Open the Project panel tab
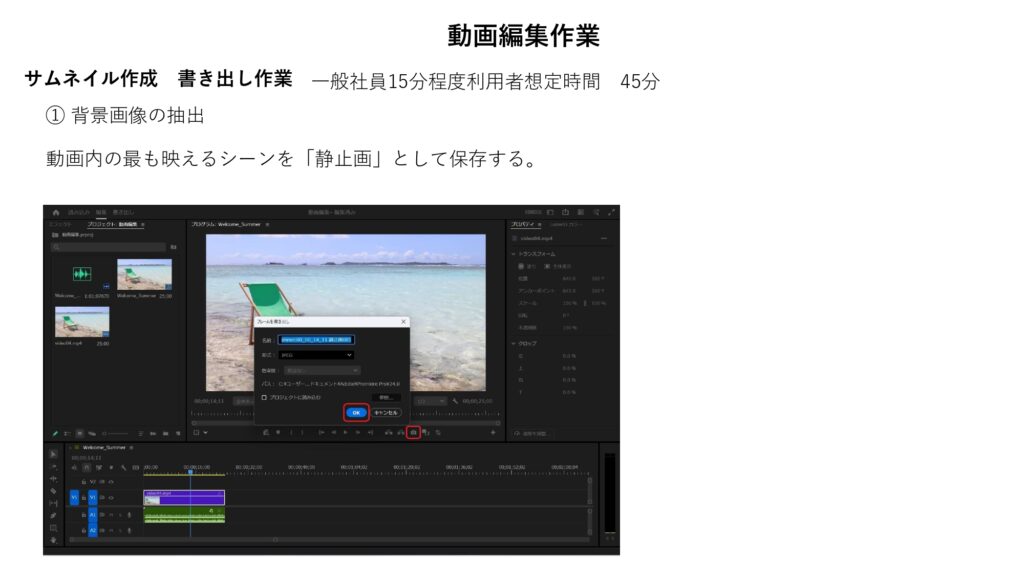The image size is (1024, 576). pos(113,225)
